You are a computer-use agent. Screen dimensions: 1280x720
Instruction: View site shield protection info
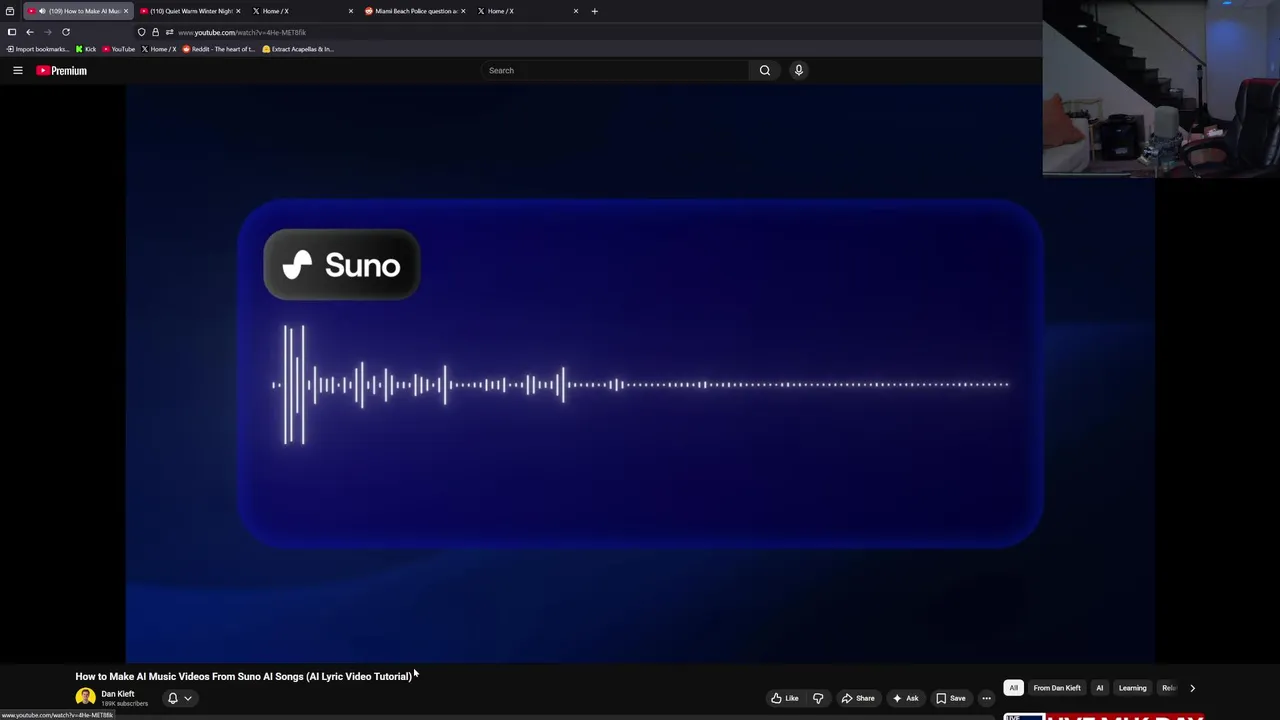(x=141, y=32)
